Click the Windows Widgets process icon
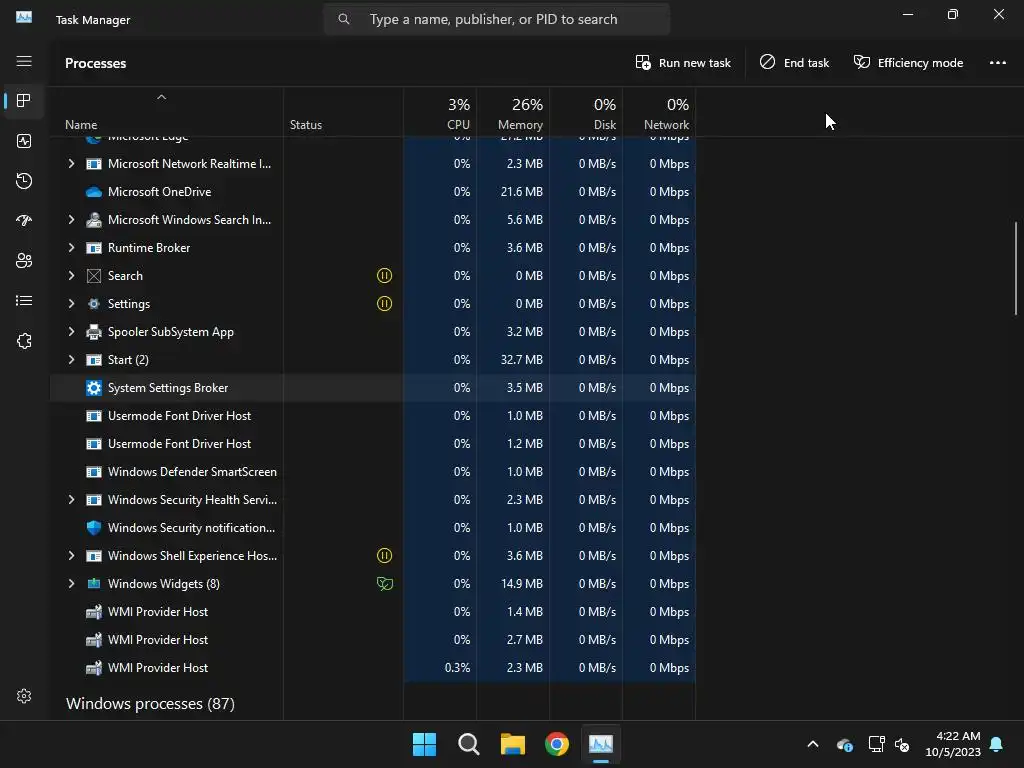 click(x=94, y=584)
